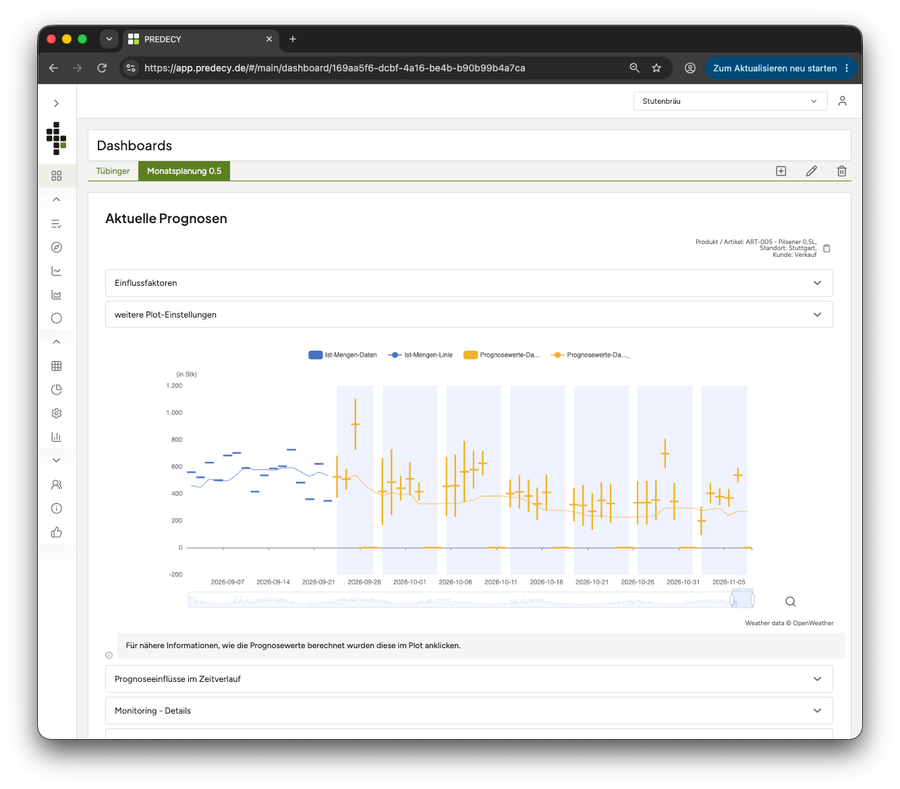Select the empty circle icon in sidebar

pyautogui.click(x=56, y=318)
